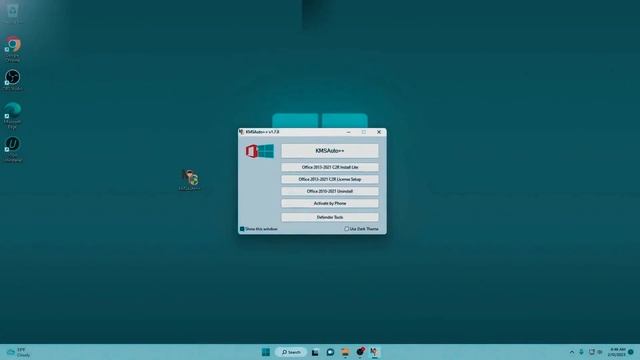Open the Windows Start menu
The image size is (640, 360).
click(266, 352)
